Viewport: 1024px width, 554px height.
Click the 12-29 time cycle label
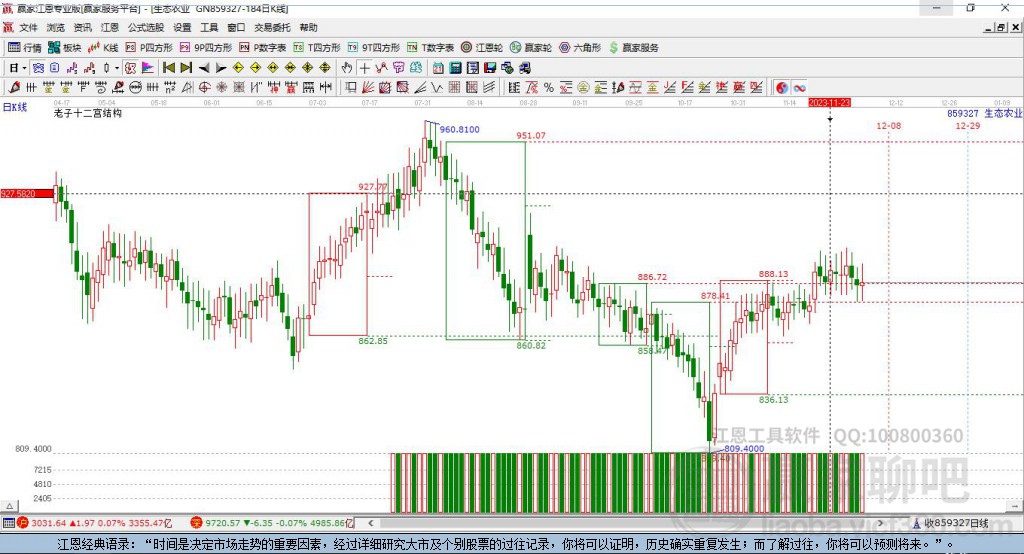pyautogui.click(x=967, y=125)
